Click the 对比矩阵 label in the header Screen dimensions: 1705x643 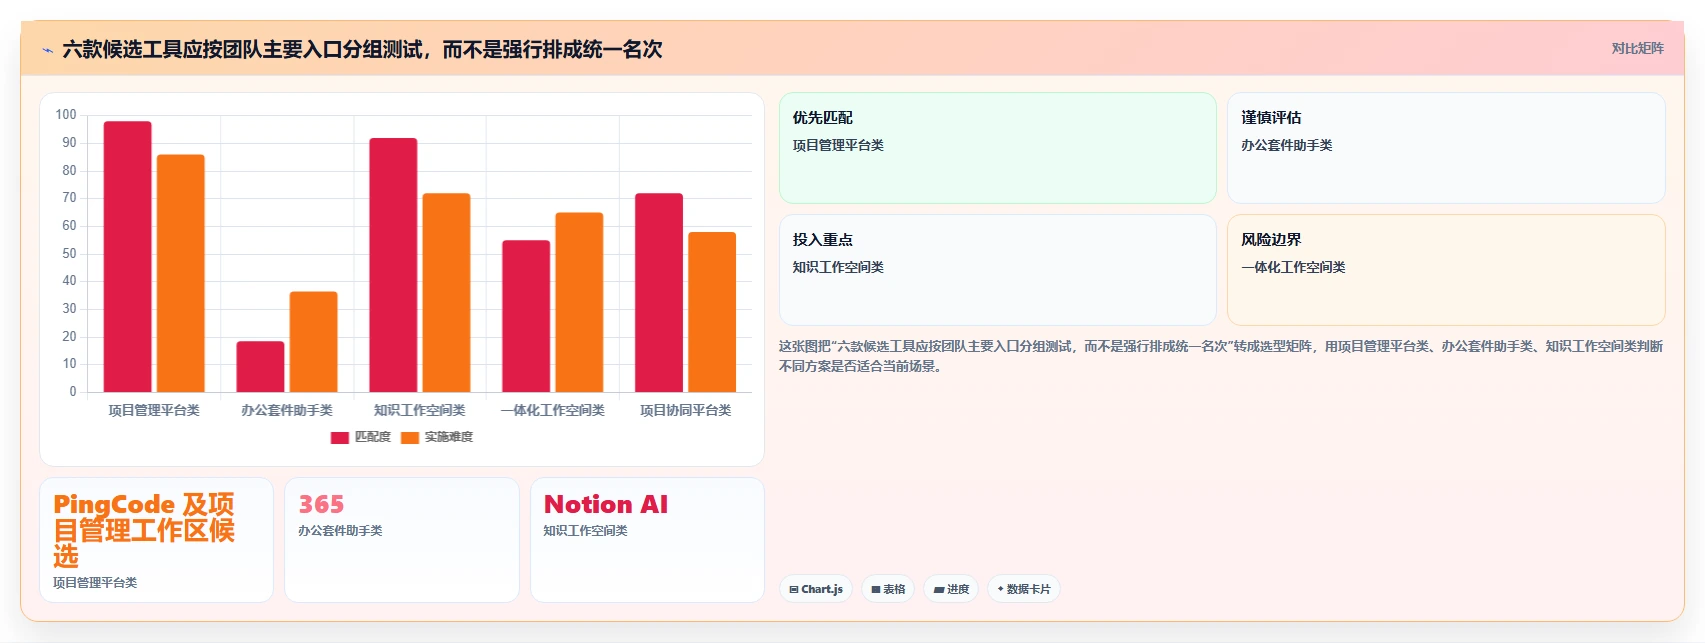pyautogui.click(x=1637, y=48)
